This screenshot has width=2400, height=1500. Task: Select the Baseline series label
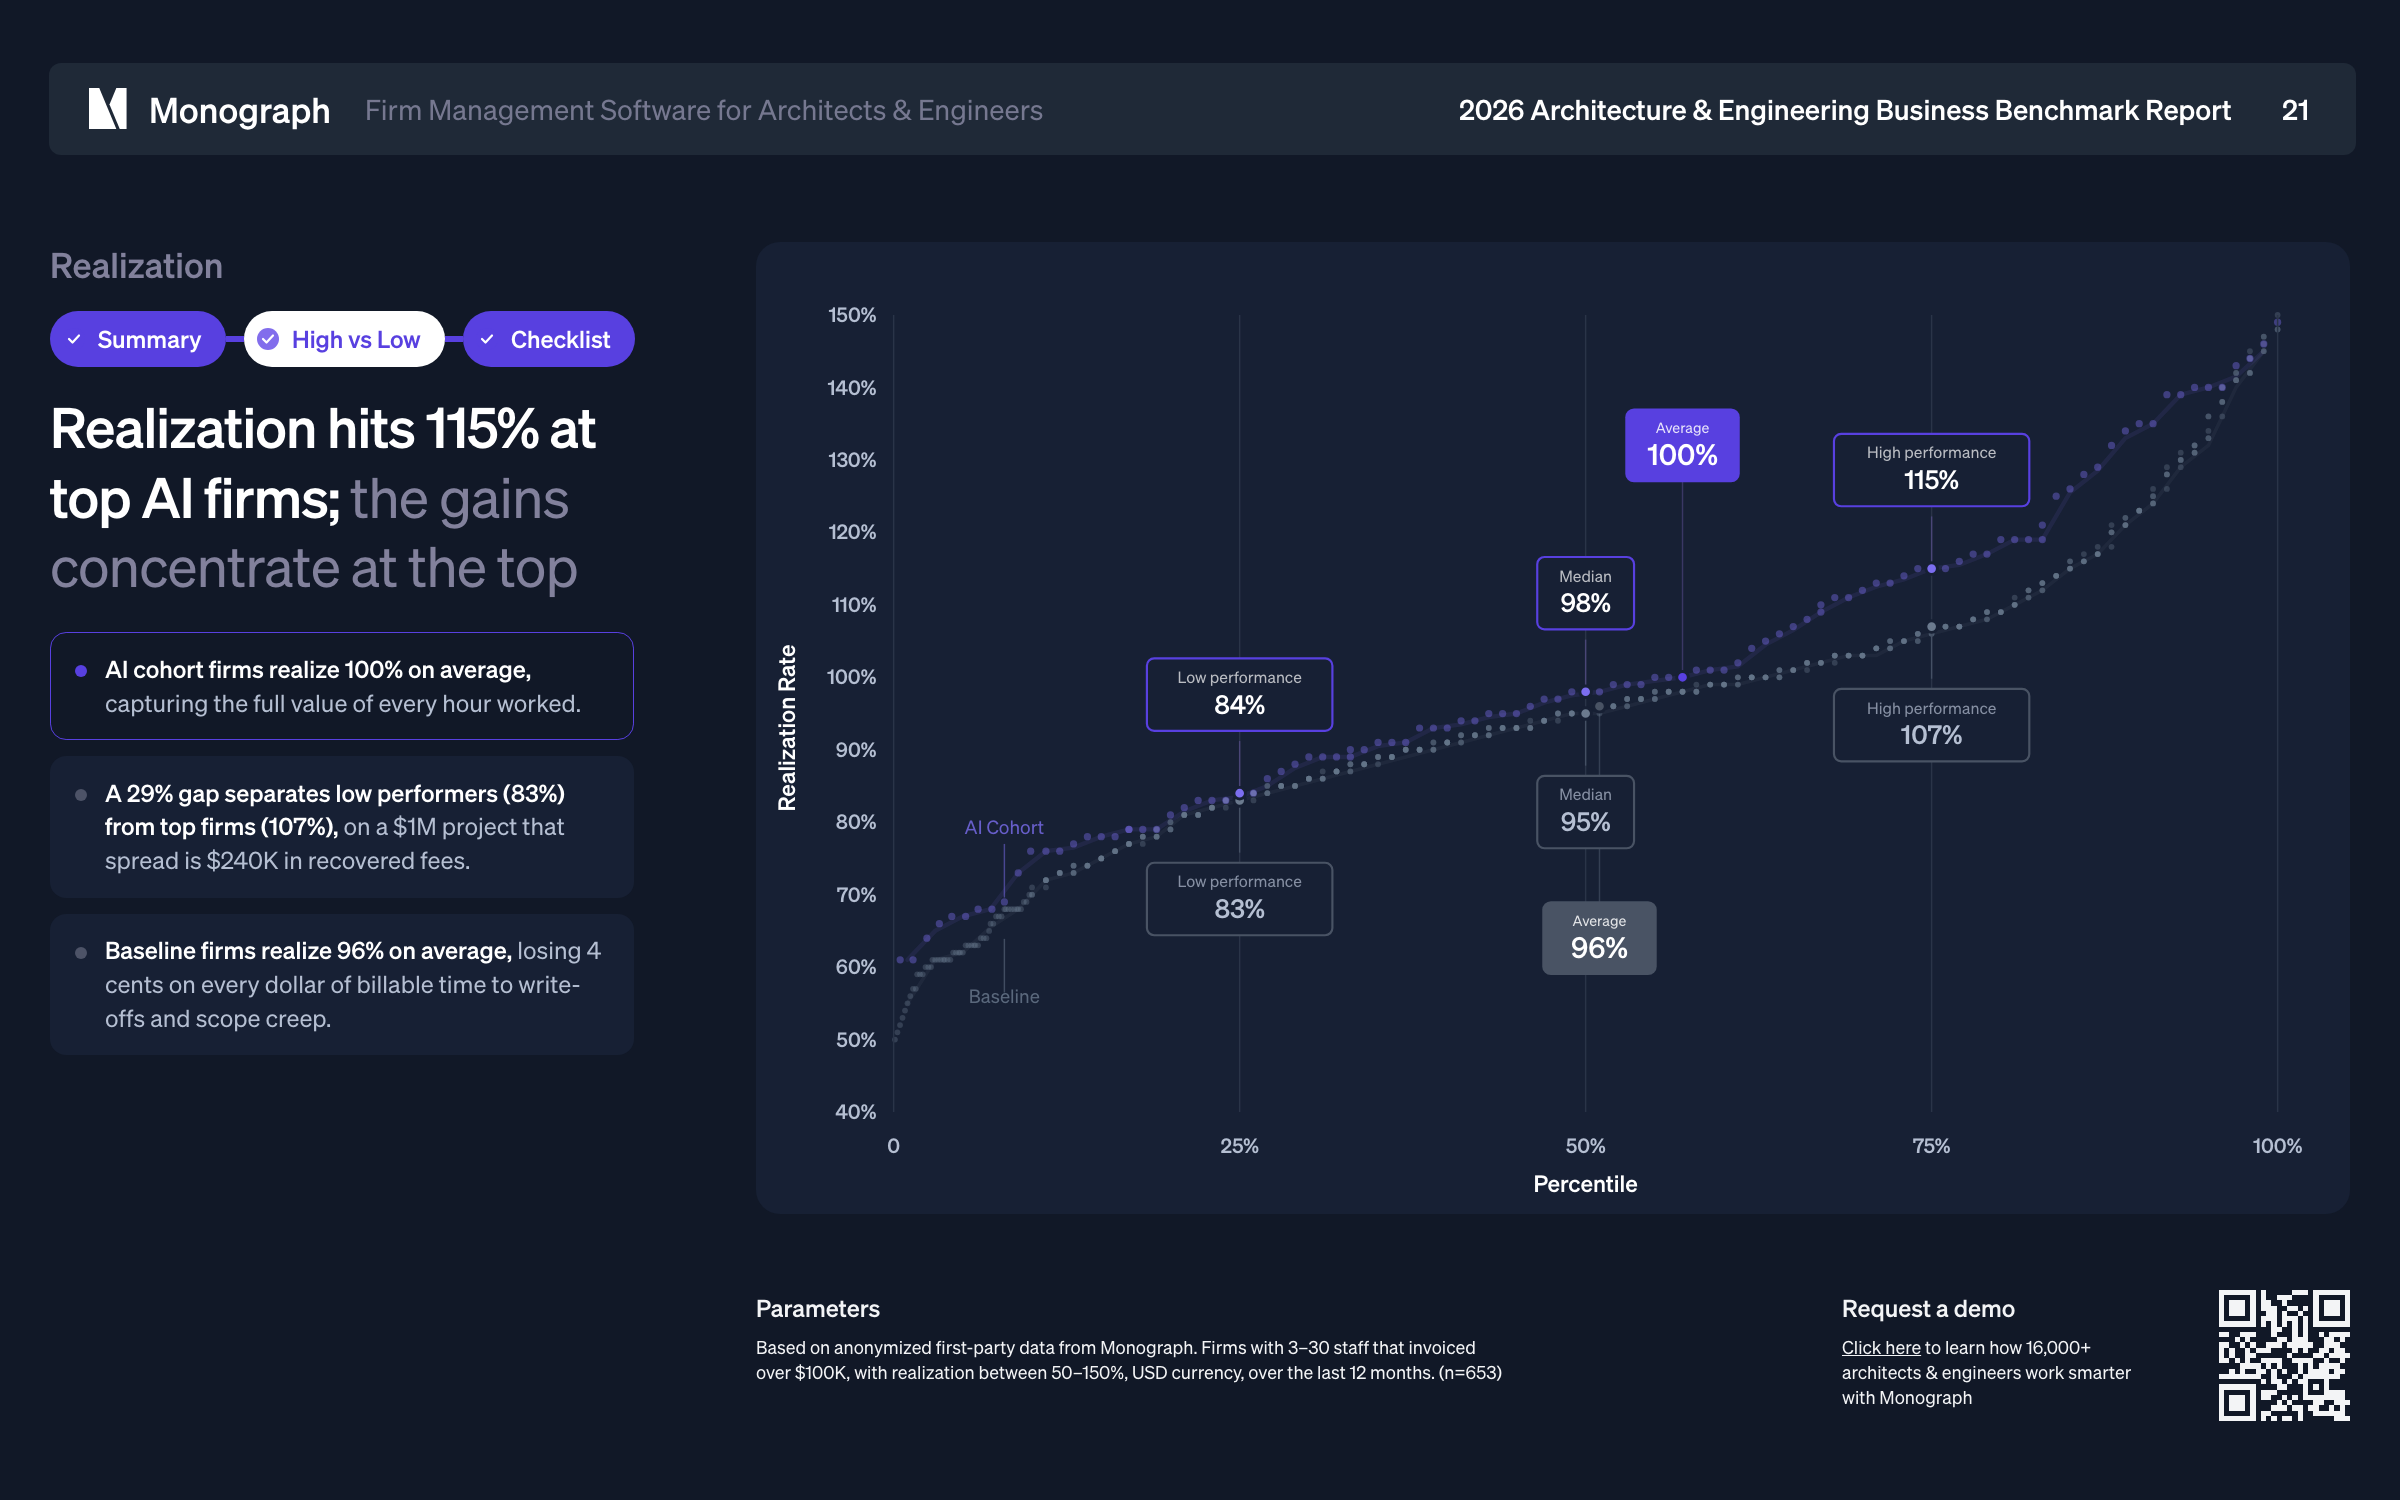point(1003,997)
